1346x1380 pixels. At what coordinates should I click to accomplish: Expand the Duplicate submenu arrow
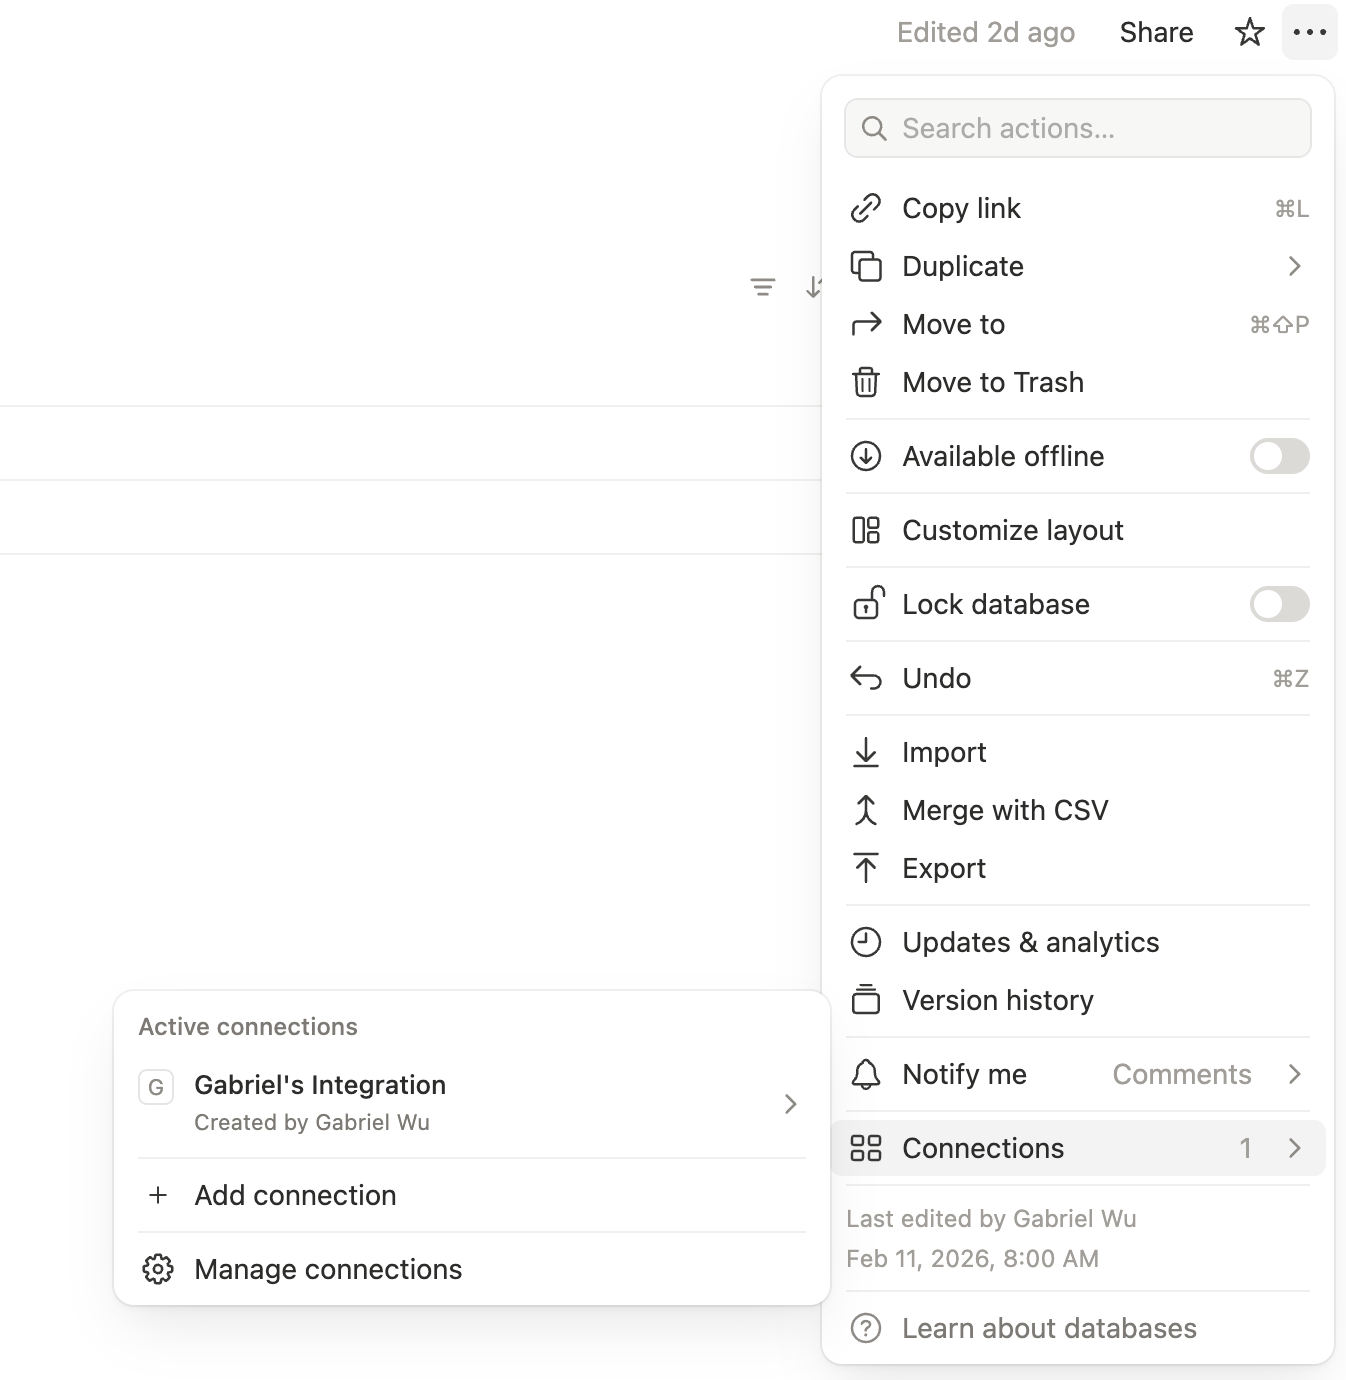coord(1294,266)
